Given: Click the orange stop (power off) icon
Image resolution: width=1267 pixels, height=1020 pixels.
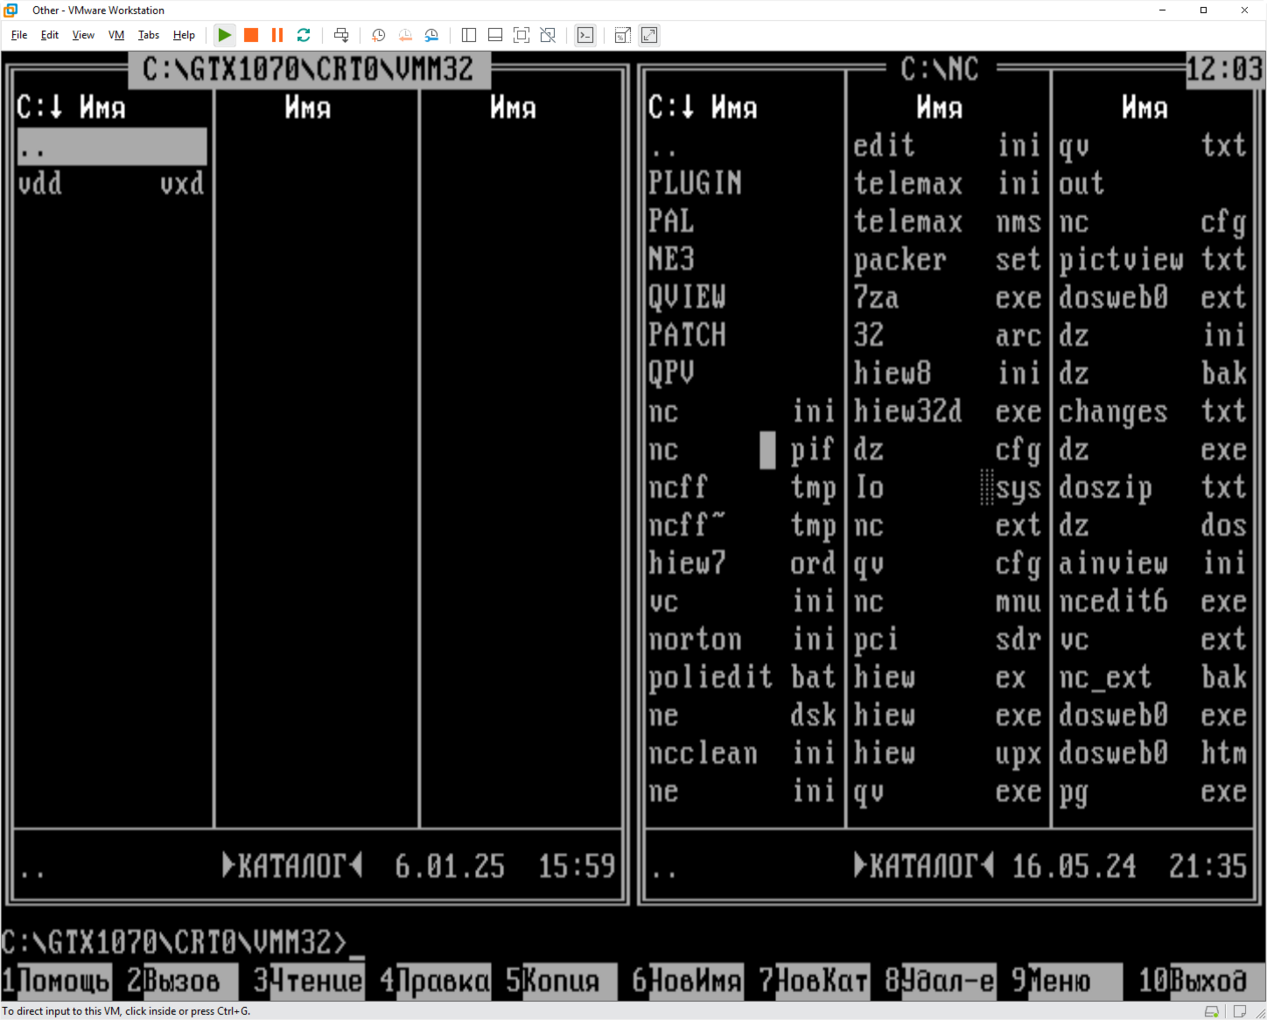Looking at the screenshot, I should pyautogui.click(x=251, y=35).
